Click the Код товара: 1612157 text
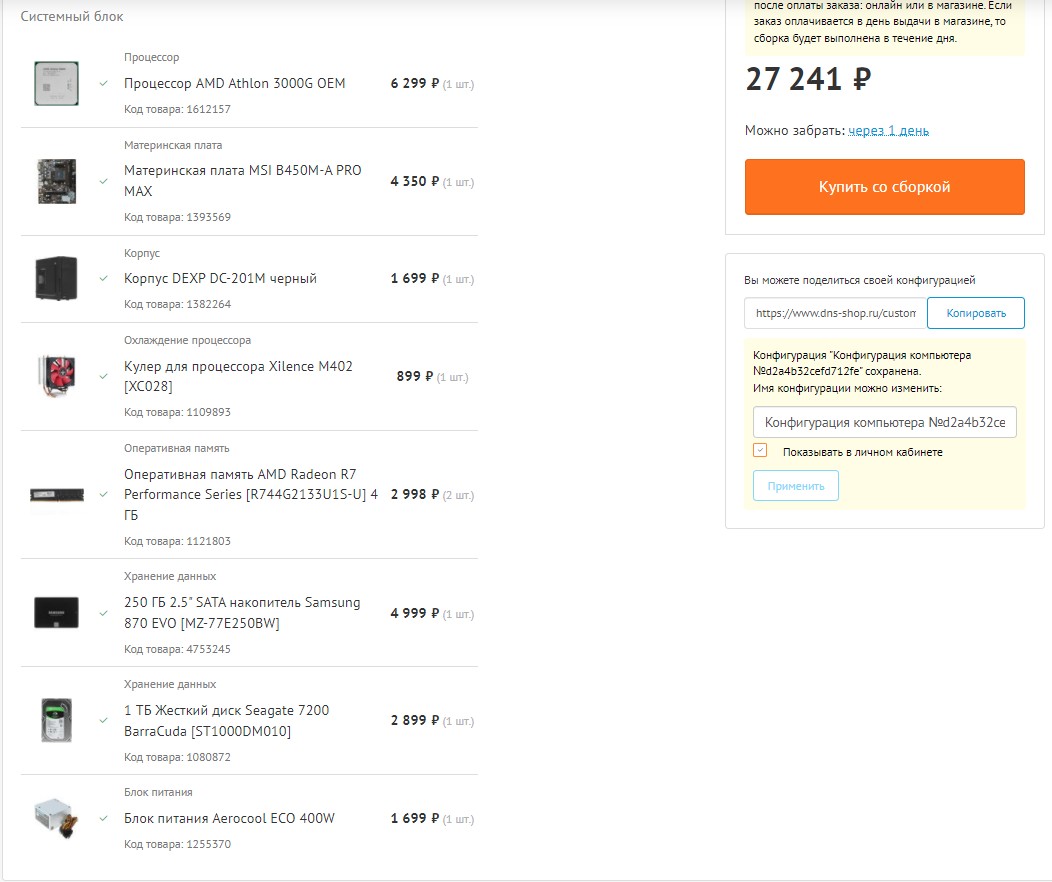The width and height of the screenshot is (1052, 882). tap(177, 109)
